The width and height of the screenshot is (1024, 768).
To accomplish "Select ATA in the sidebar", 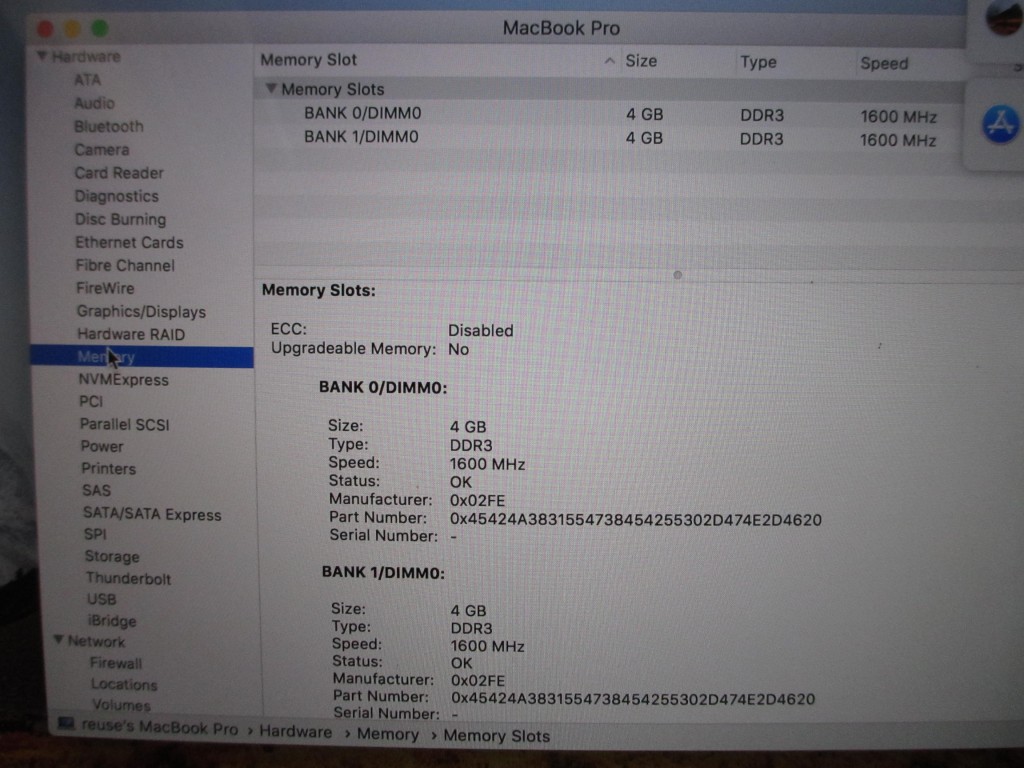I will coord(87,80).
